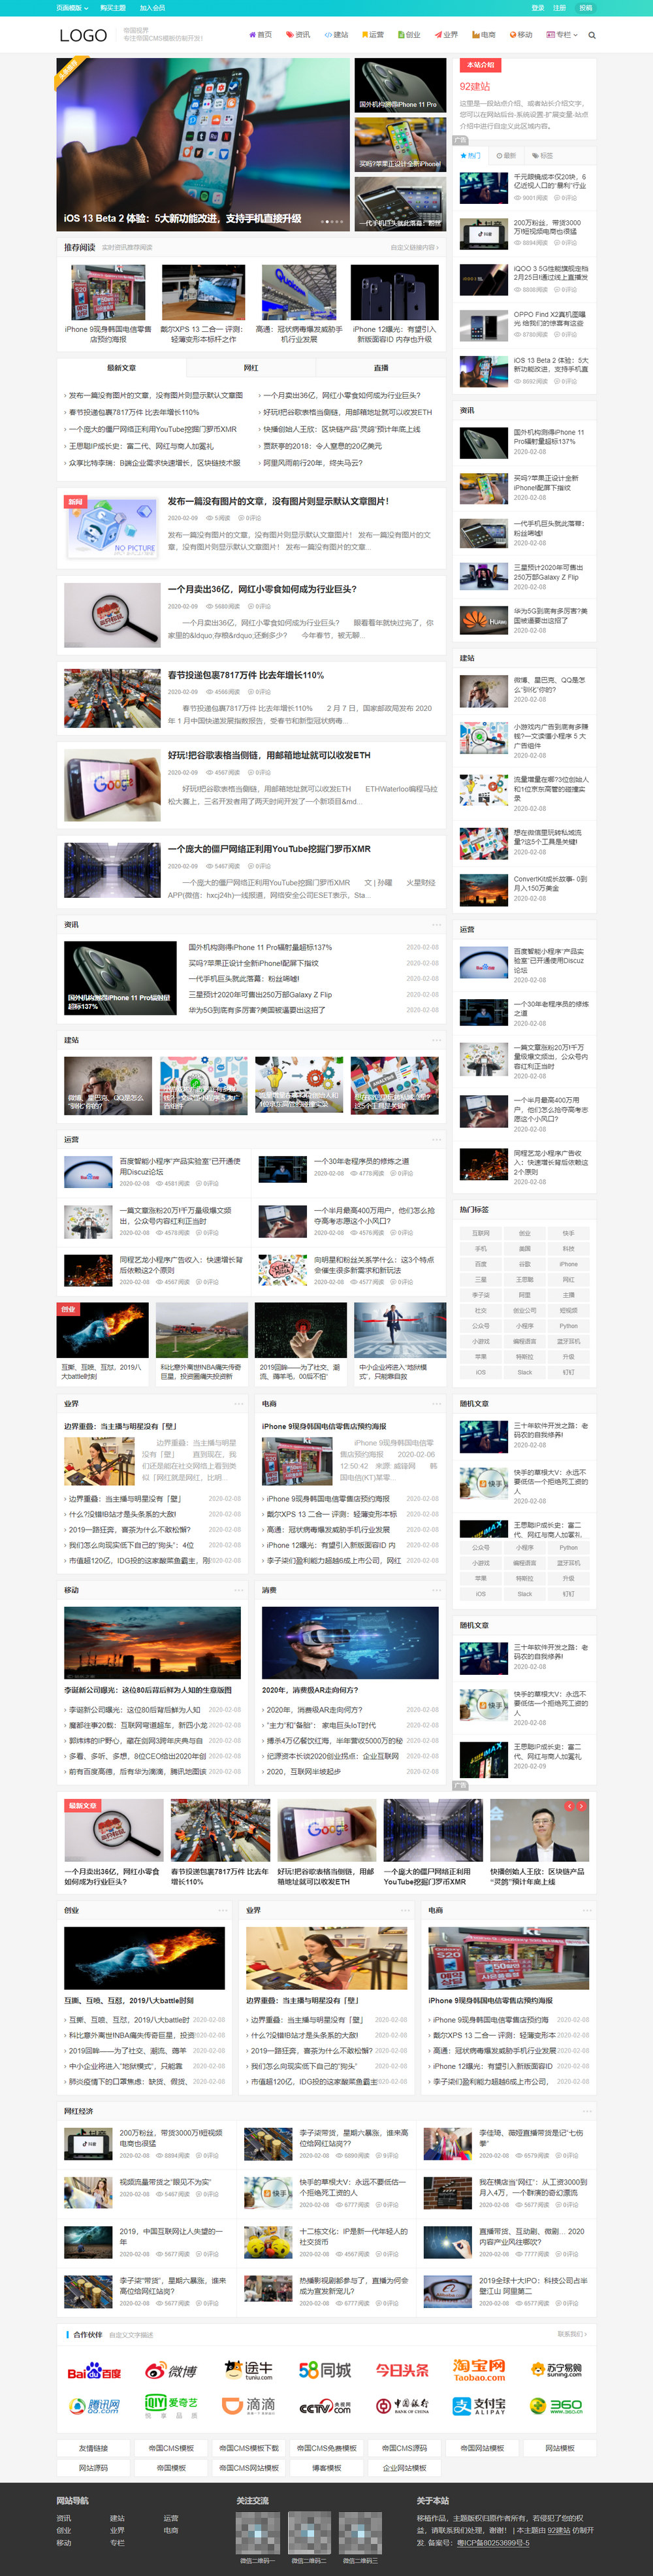The height and width of the screenshot is (2576, 653).
Task: Click the 联系我们 link beside 合作伙伴
Action: (x=571, y=2335)
